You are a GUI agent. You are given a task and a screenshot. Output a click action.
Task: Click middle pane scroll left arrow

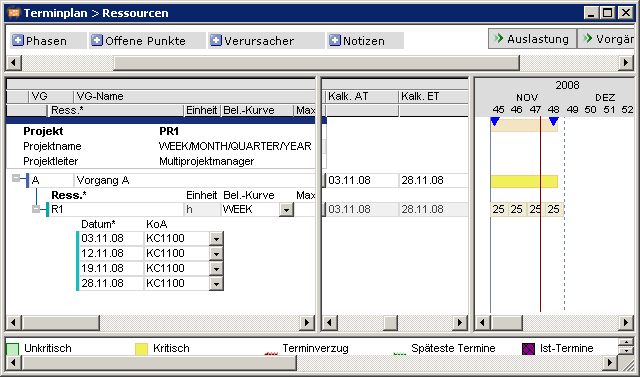330,323
